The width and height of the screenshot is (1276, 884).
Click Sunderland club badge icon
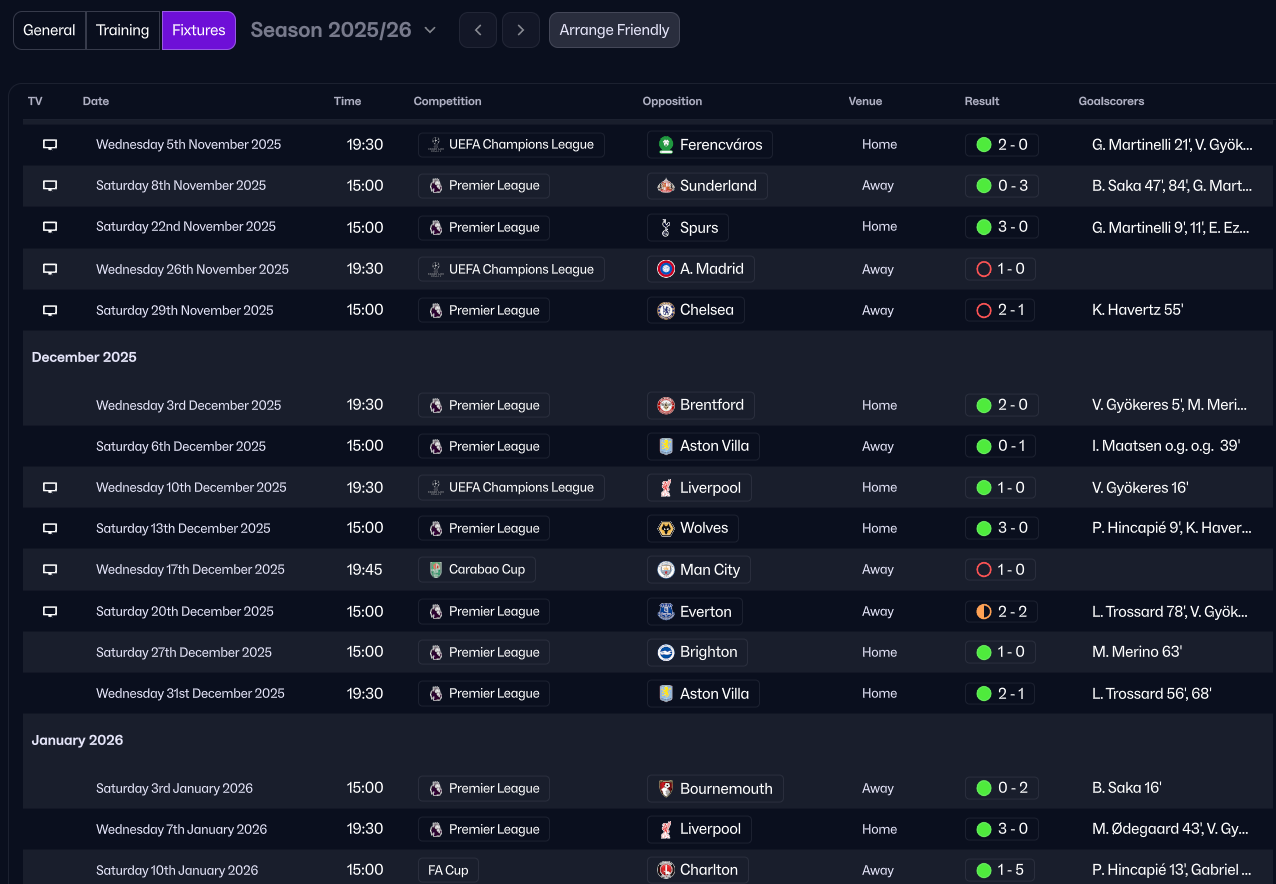pyautogui.click(x=666, y=186)
